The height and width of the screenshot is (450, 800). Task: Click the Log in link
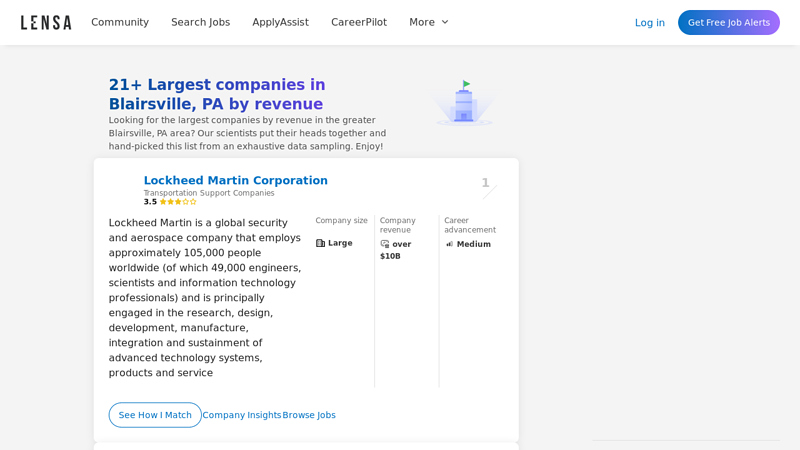649,22
